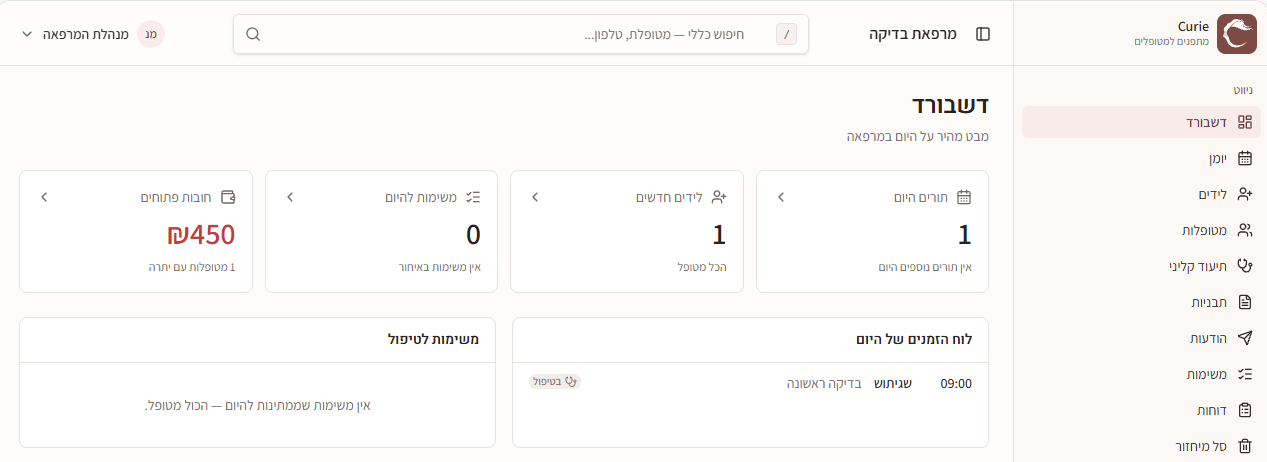Click the הודעות paper-plane icon
This screenshot has height=462, width=1267.
(1245, 338)
